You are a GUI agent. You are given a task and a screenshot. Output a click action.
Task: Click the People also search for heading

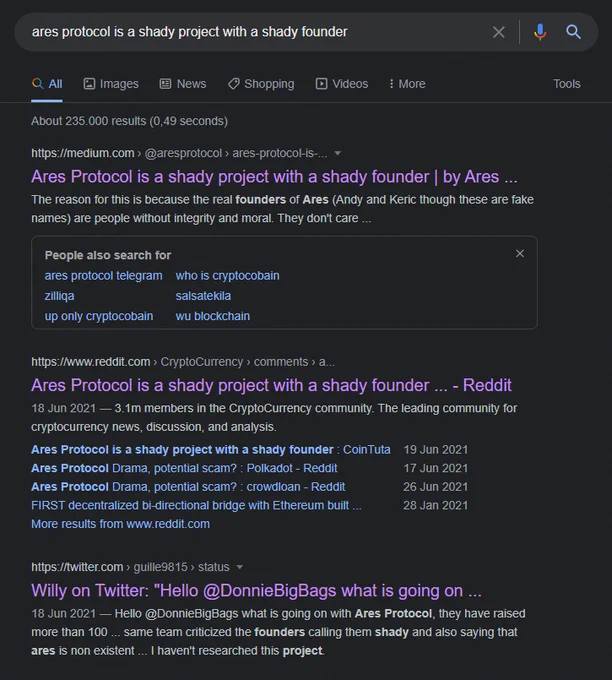coord(108,255)
